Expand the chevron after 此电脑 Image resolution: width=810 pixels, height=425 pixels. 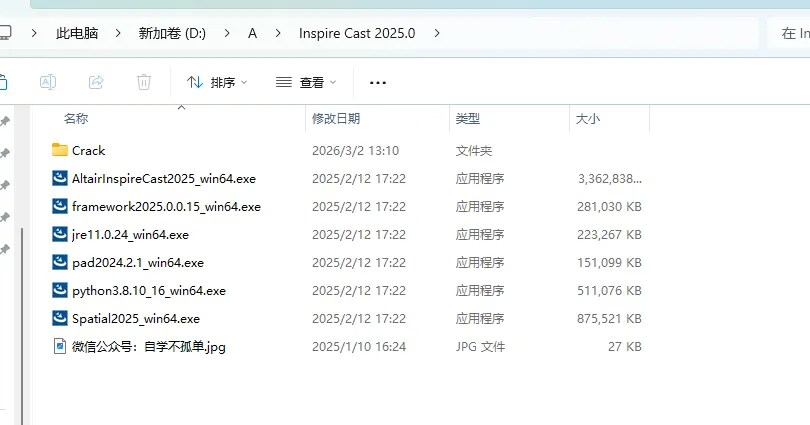coord(118,33)
